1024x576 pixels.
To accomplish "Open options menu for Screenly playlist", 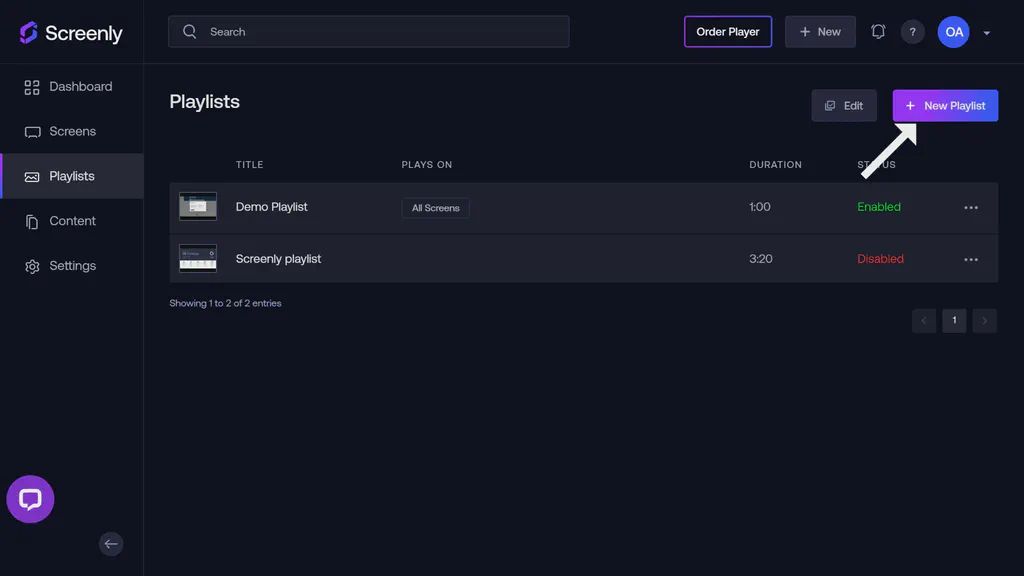I will [970, 259].
